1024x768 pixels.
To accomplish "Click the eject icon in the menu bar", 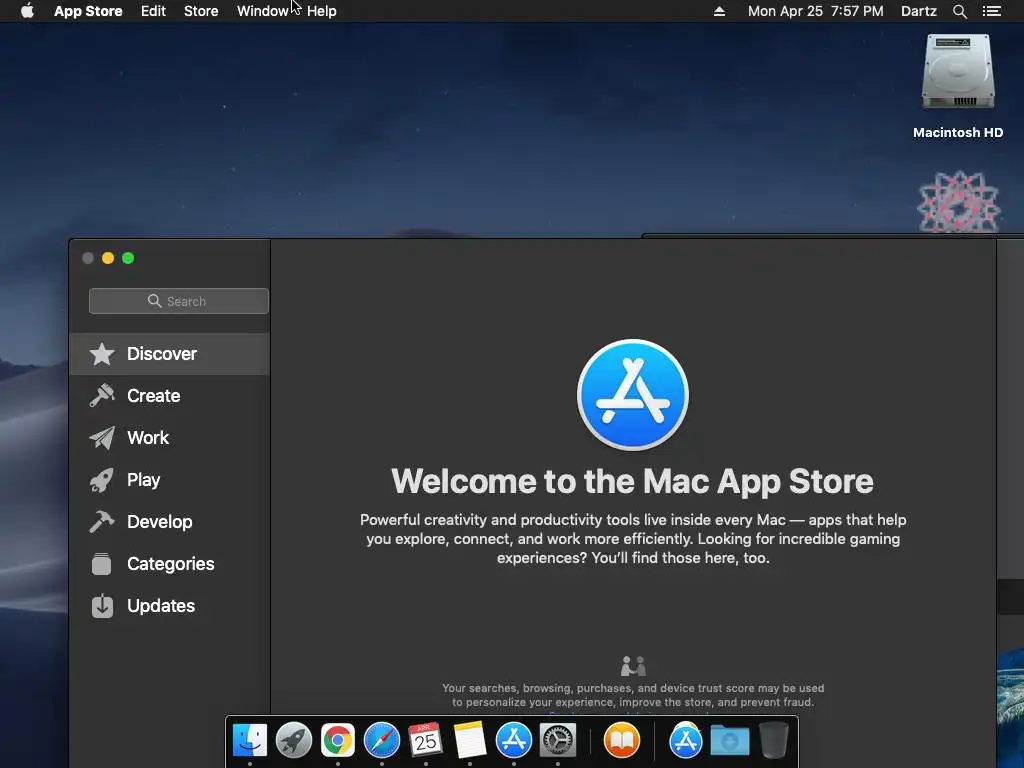I will [x=719, y=11].
